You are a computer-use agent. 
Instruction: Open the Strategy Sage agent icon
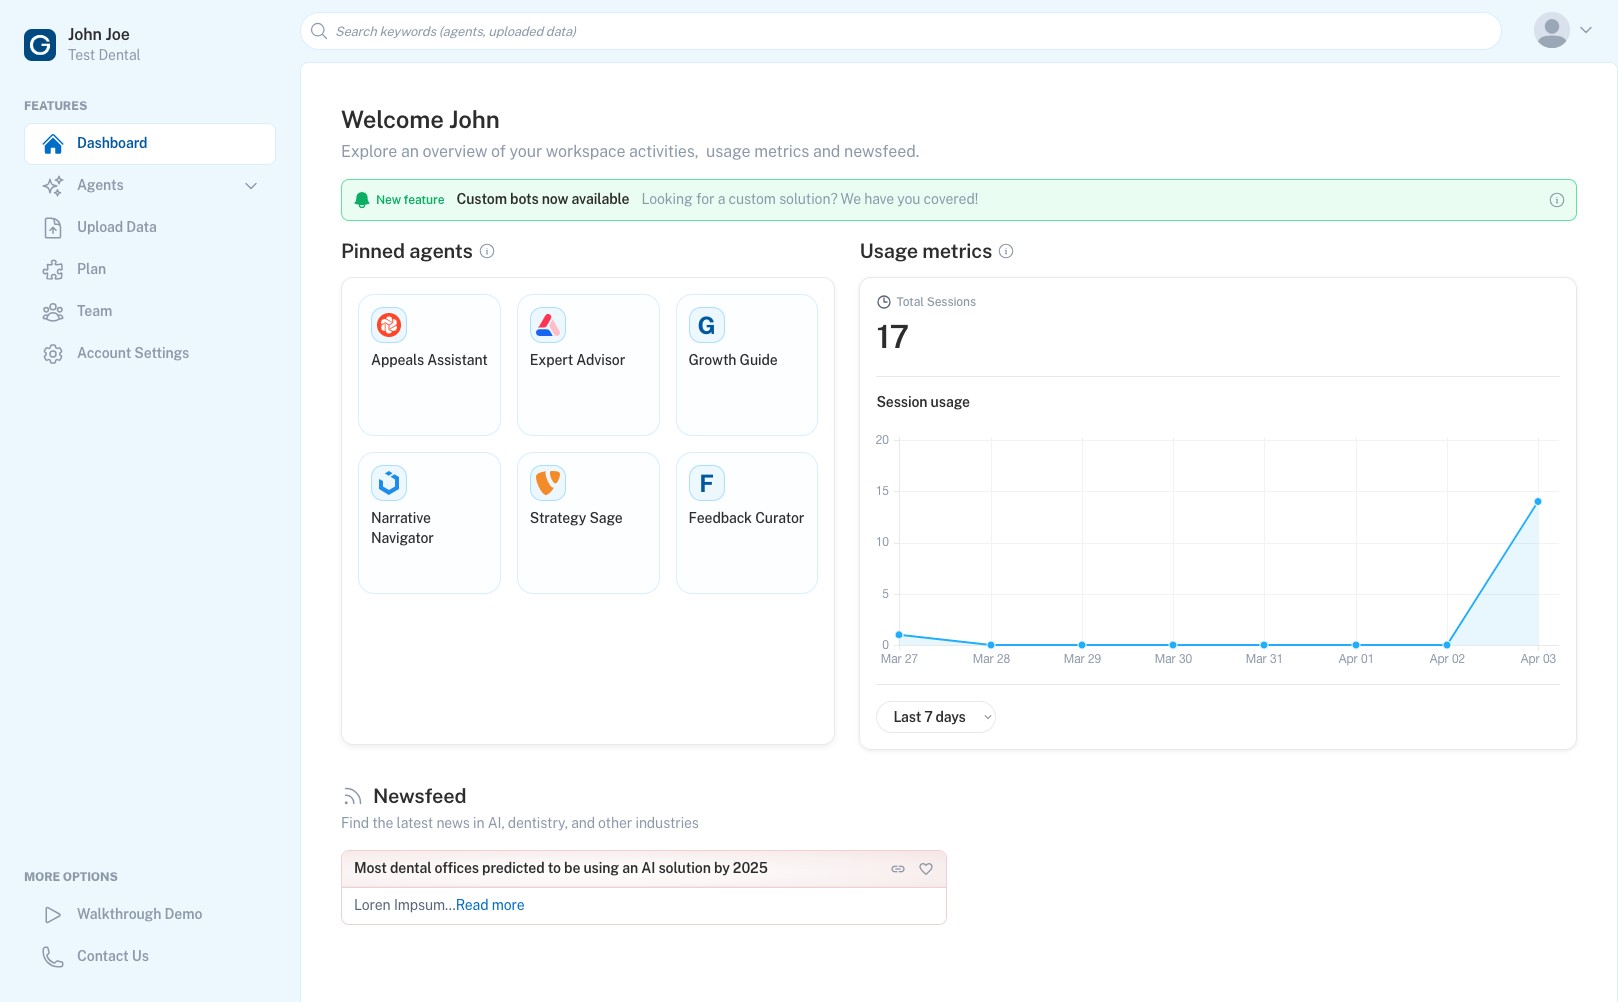click(x=547, y=483)
